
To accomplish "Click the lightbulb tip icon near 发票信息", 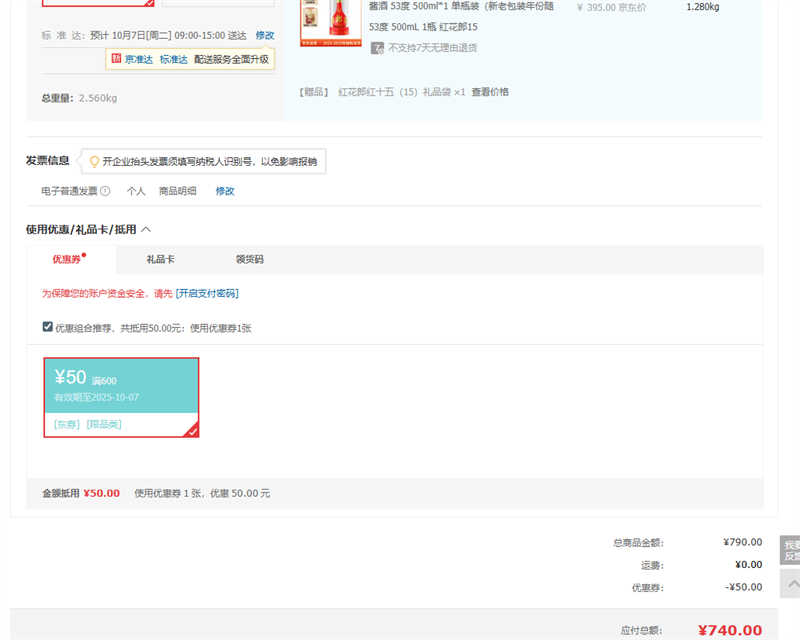I will pyautogui.click(x=95, y=162).
